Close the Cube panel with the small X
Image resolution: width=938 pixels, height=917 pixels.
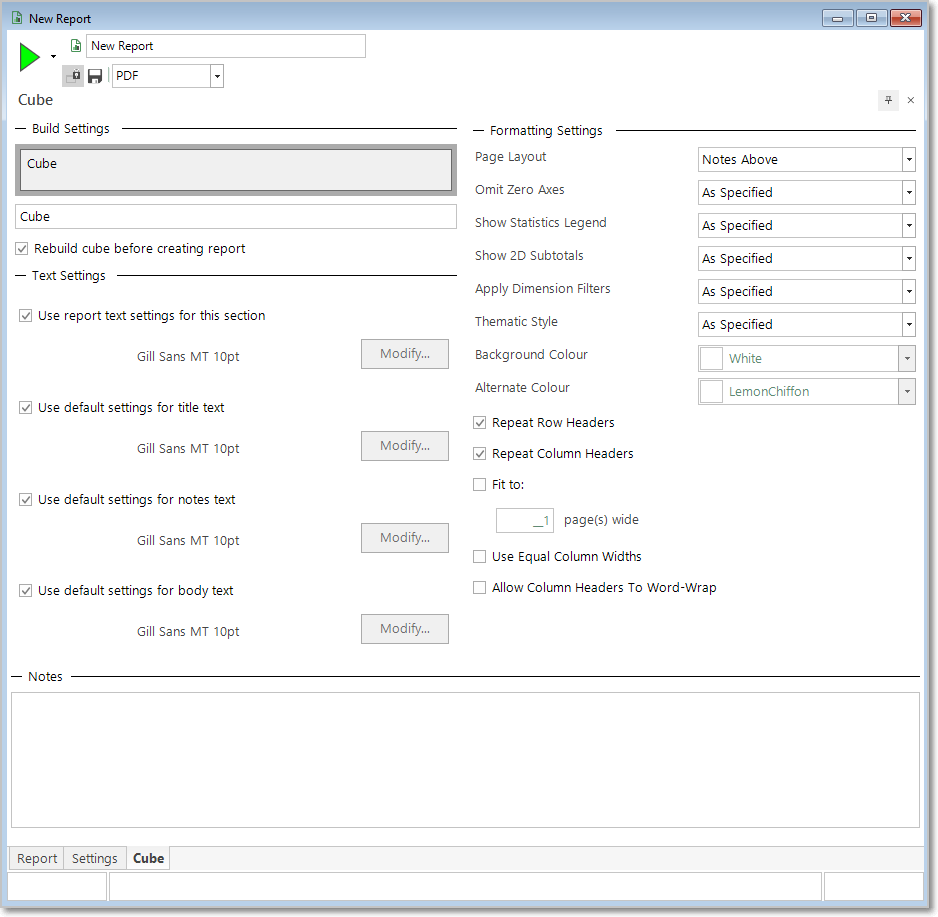910,100
